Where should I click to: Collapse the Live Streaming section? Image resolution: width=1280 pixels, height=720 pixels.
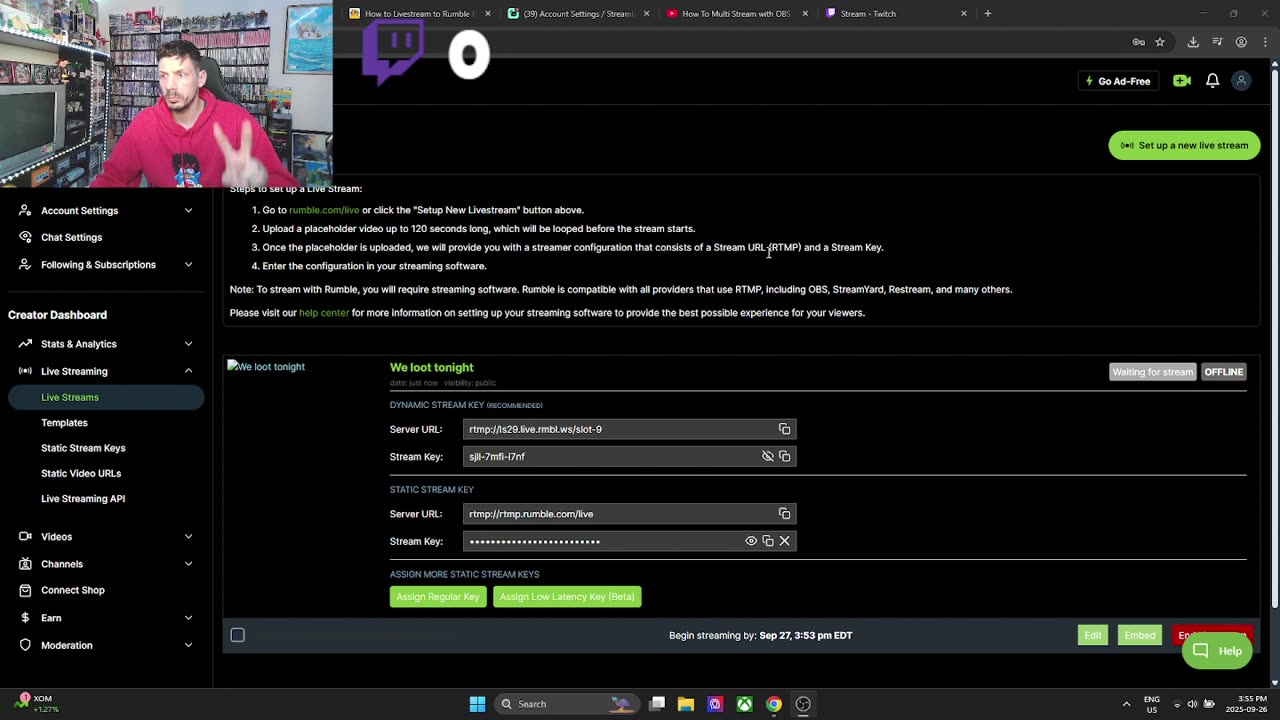(105, 371)
